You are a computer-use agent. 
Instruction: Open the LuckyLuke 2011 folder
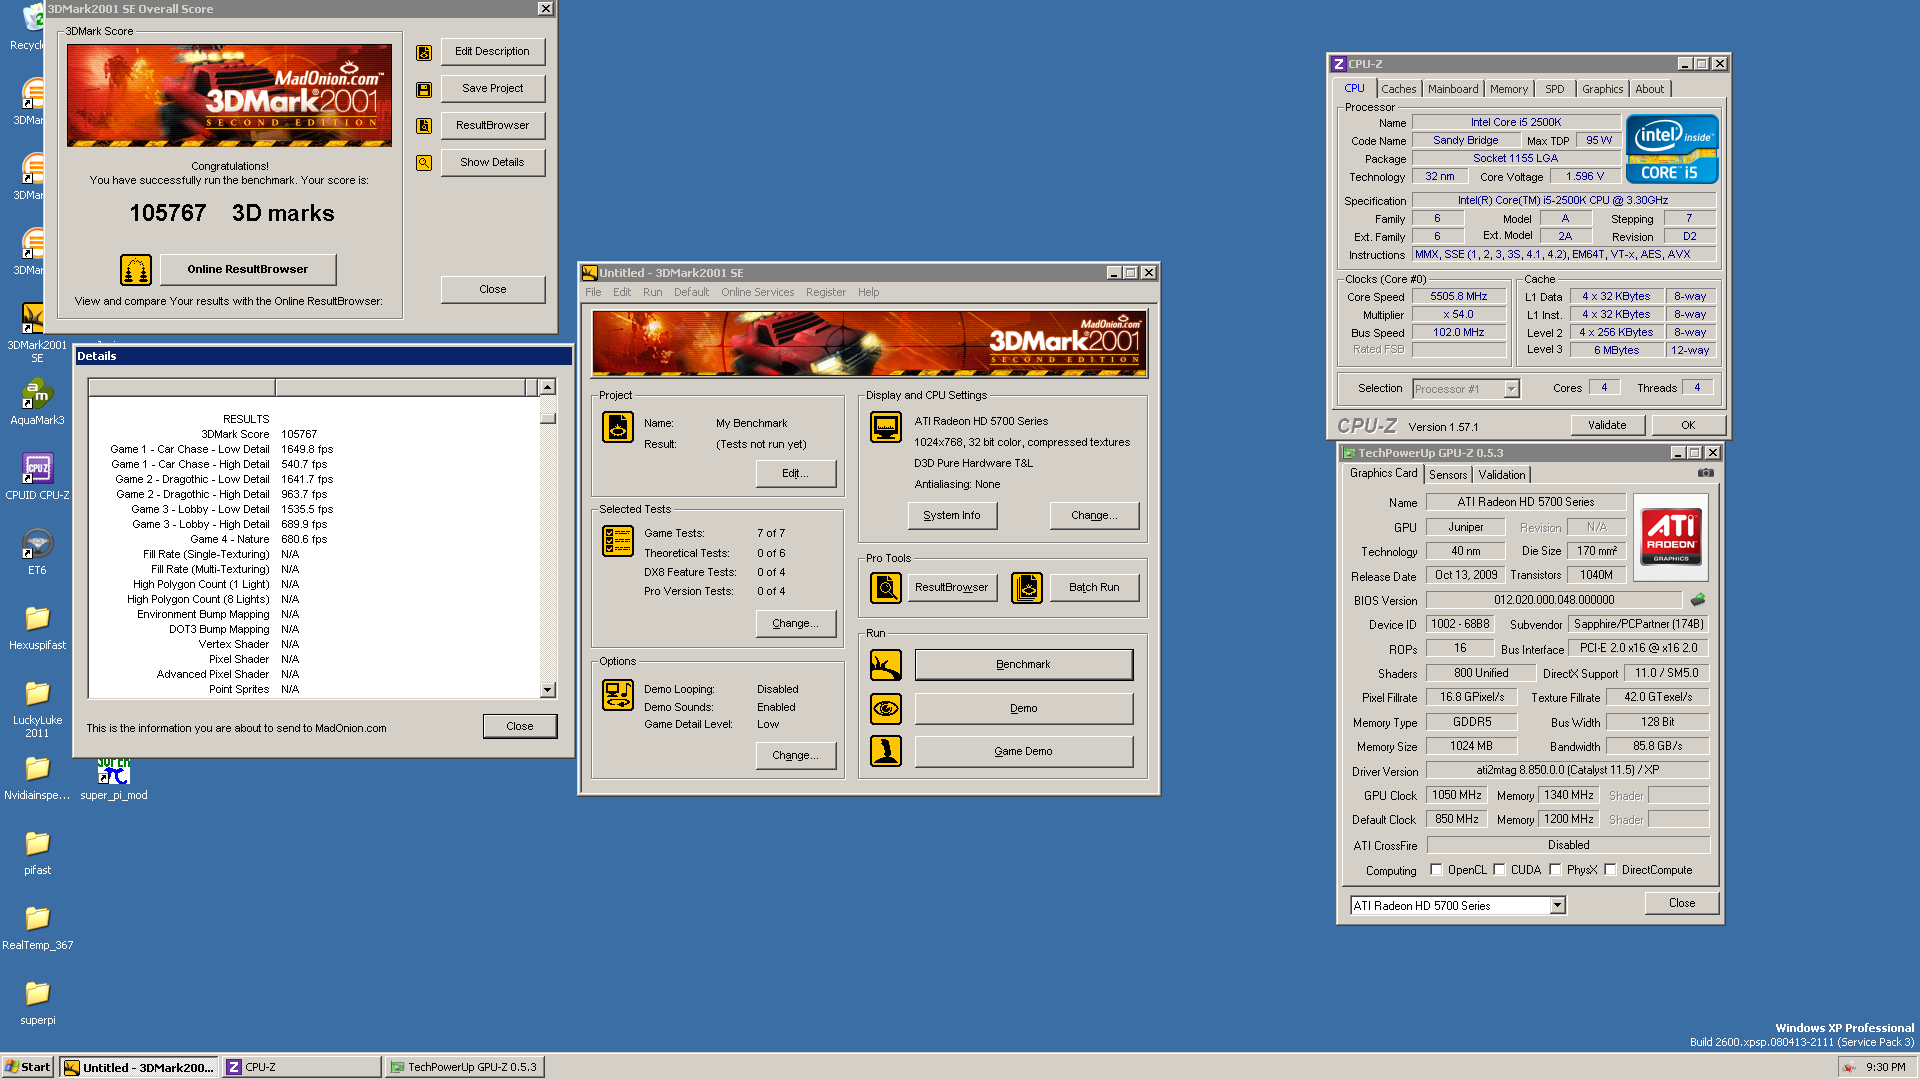(x=37, y=708)
